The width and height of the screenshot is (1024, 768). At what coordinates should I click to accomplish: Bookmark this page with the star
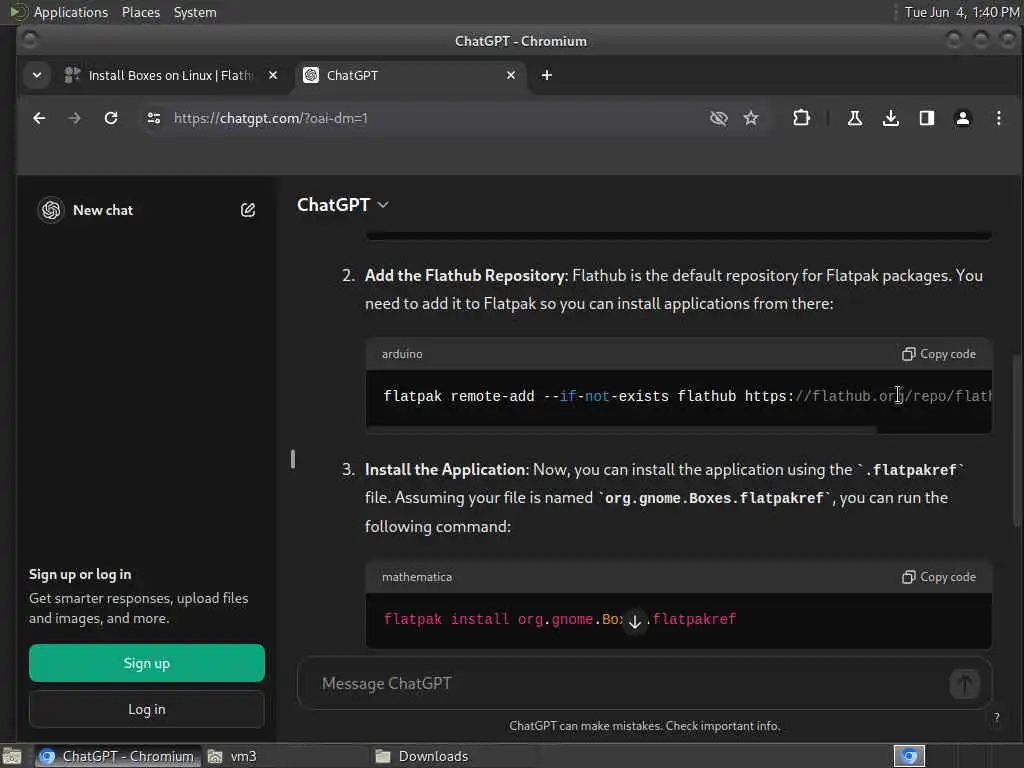click(x=751, y=118)
